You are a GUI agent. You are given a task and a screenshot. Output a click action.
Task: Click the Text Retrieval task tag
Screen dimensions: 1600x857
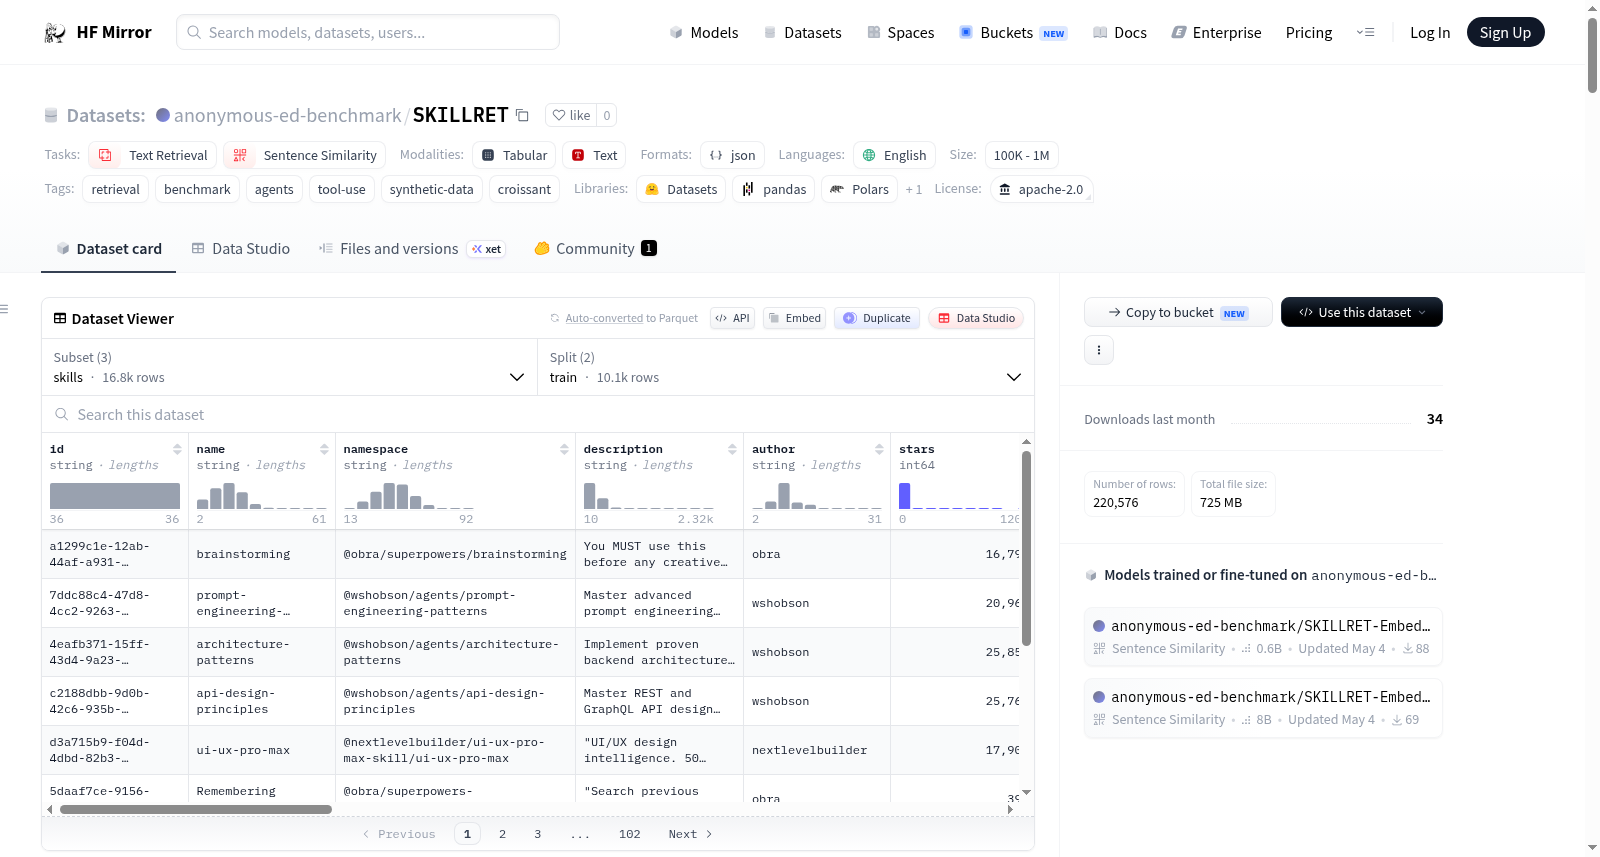[x=153, y=155]
